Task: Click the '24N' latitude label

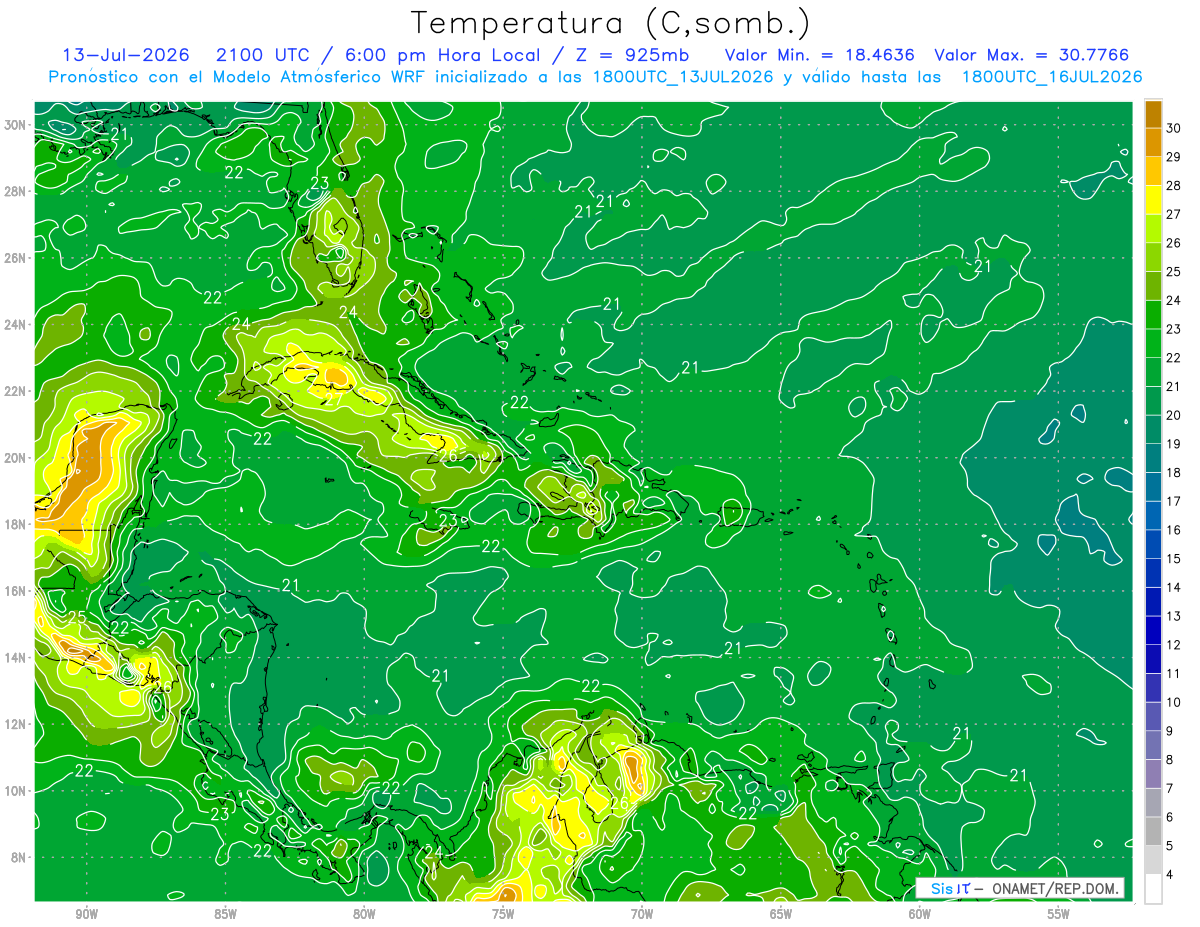Action: [15, 325]
